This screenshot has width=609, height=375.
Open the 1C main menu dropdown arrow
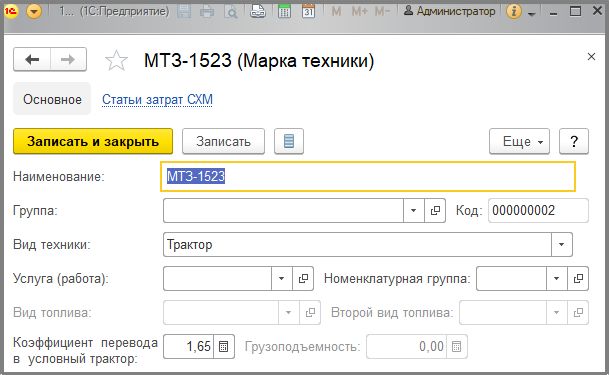tap(34, 12)
